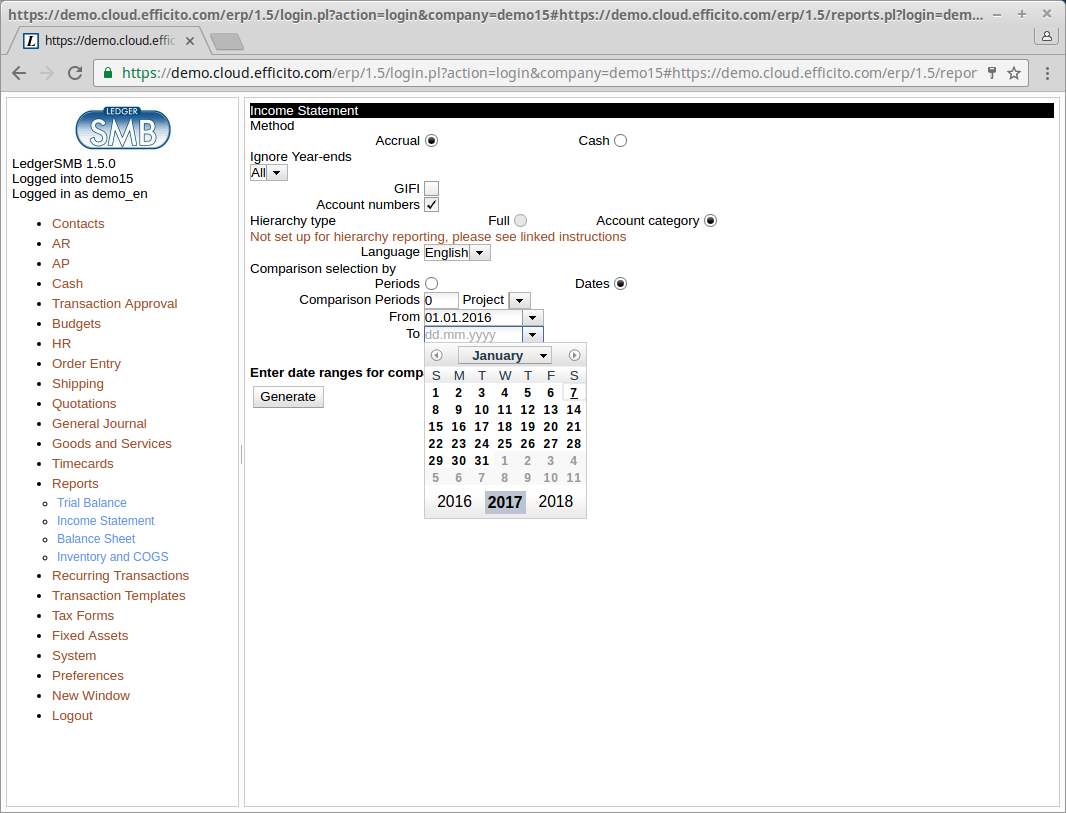Choose Periods for comparison selection
This screenshot has width=1066, height=813.
pyautogui.click(x=431, y=284)
